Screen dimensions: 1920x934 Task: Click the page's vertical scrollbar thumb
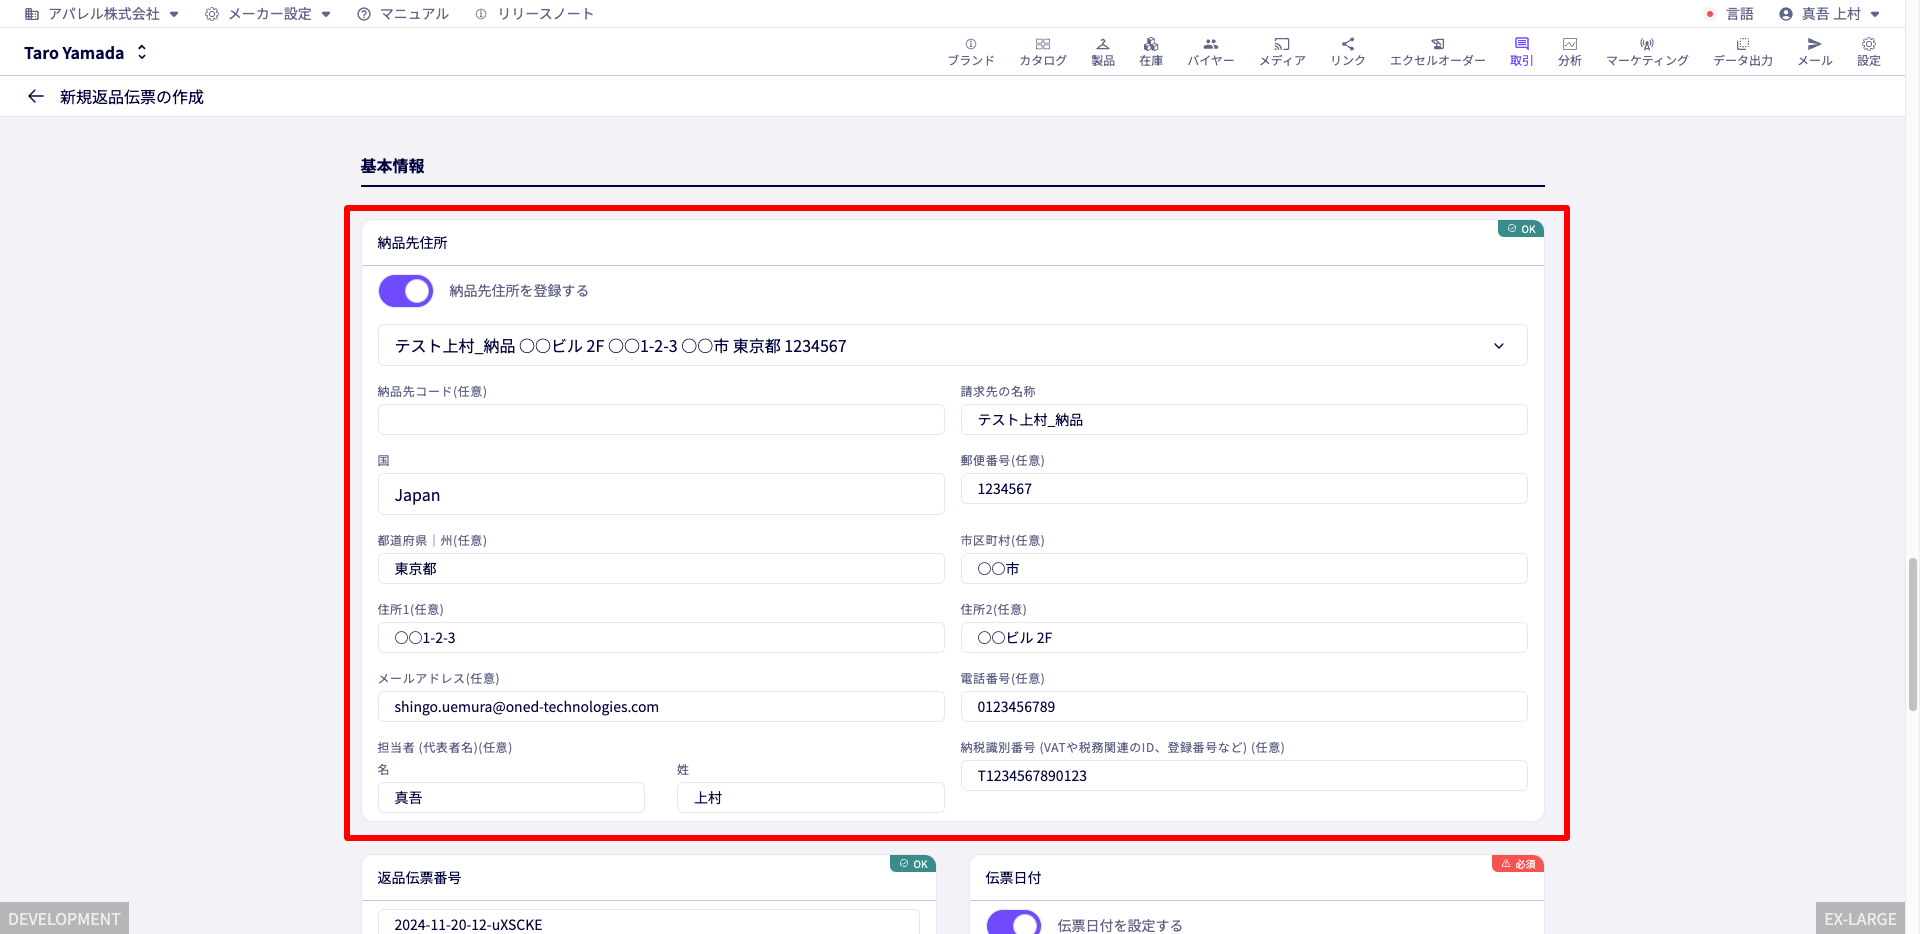click(1913, 634)
